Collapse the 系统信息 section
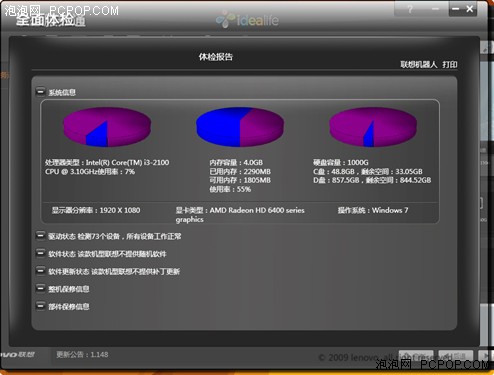The height and width of the screenshot is (375, 494). (40, 91)
